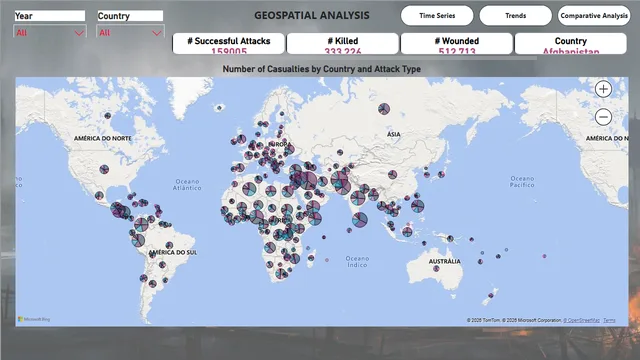The image size is (640, 360).
Task: Click the pie bubble on Australia
Action: (x=436, y=268)
